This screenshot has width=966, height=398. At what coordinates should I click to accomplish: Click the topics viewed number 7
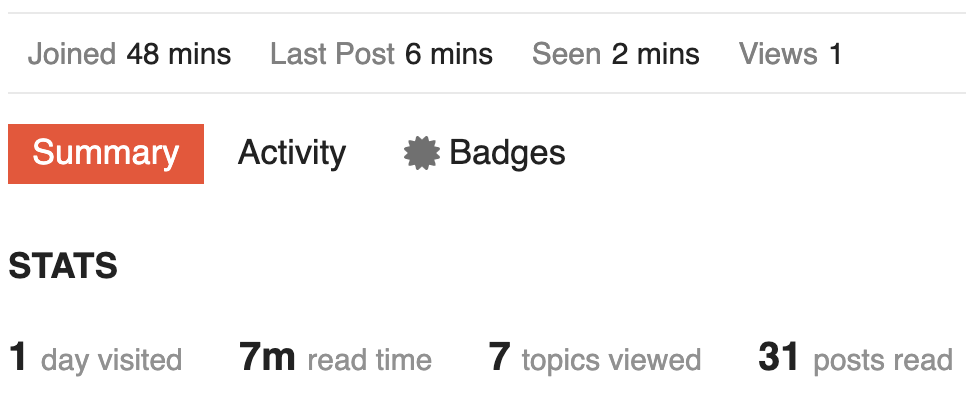pyautogui.click(x=500, y=357)
